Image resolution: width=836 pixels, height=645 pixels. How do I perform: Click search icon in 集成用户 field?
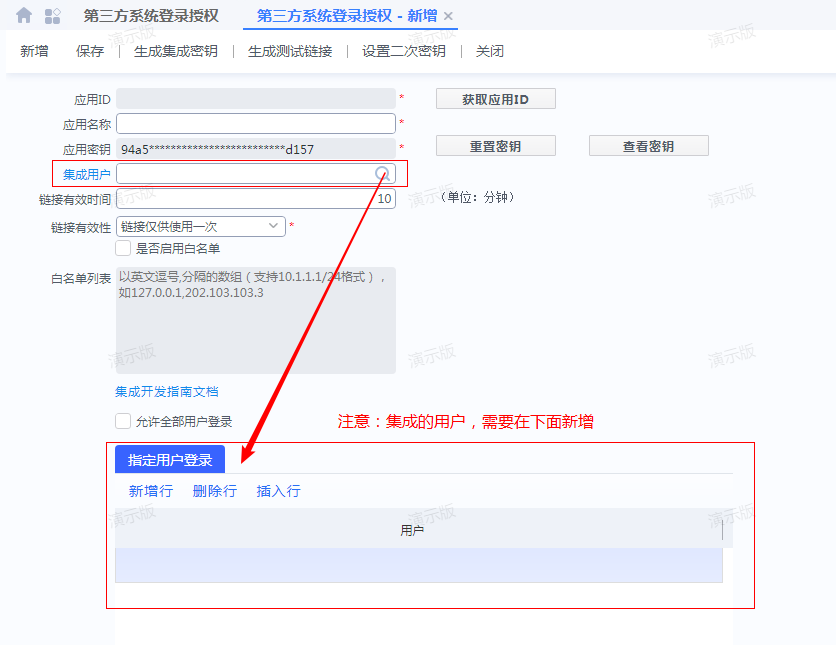[x=382, y=174]
